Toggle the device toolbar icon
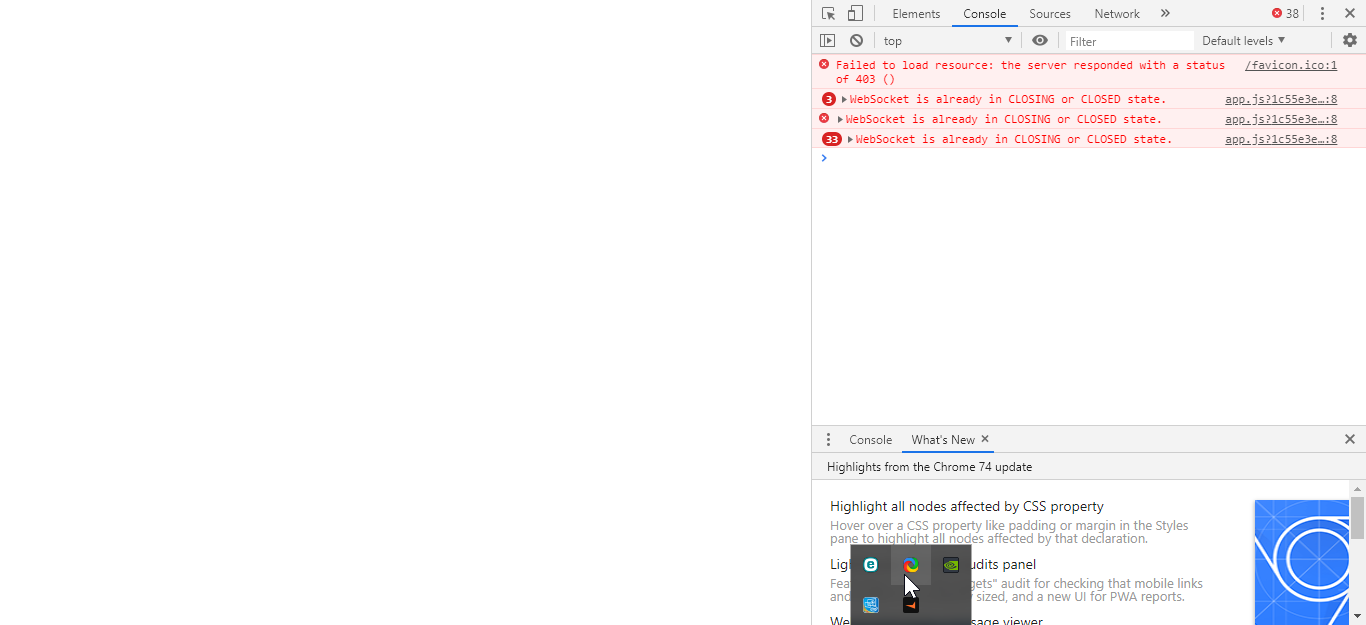This screenshot has width=1366, height=625. [855, 13]
